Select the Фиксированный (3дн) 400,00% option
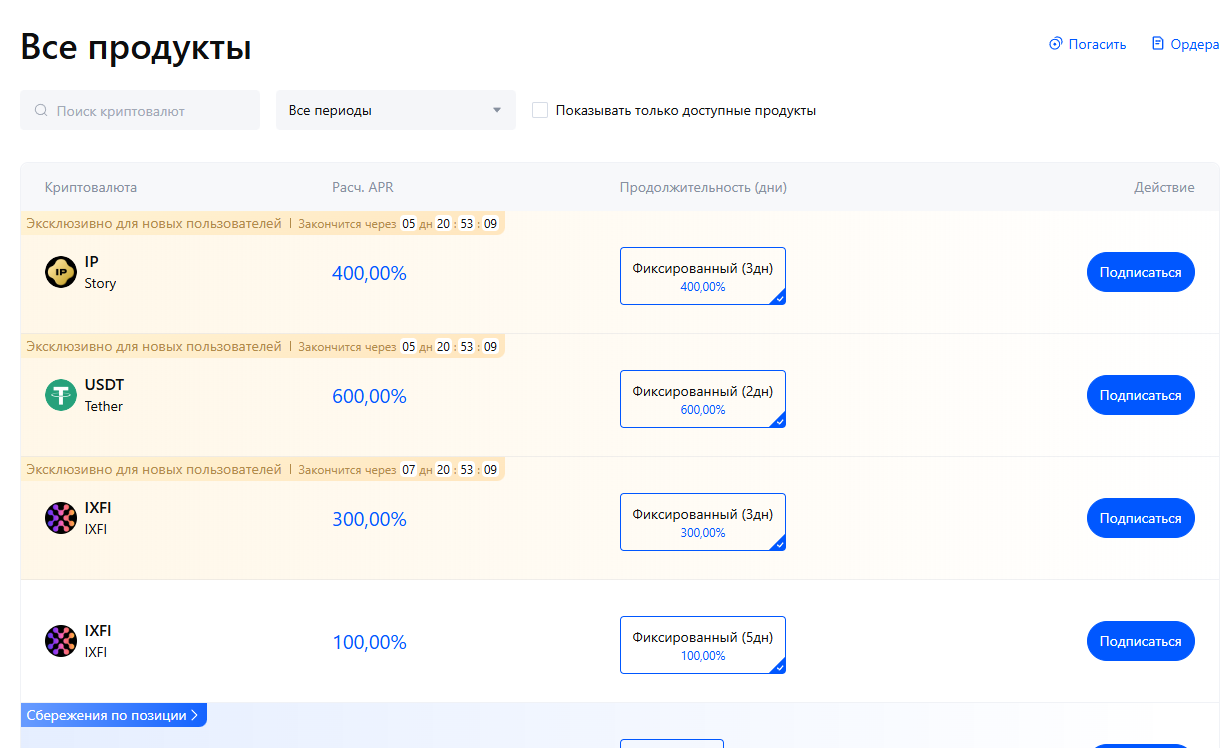 pyautogui.click(x=703, y=276)
